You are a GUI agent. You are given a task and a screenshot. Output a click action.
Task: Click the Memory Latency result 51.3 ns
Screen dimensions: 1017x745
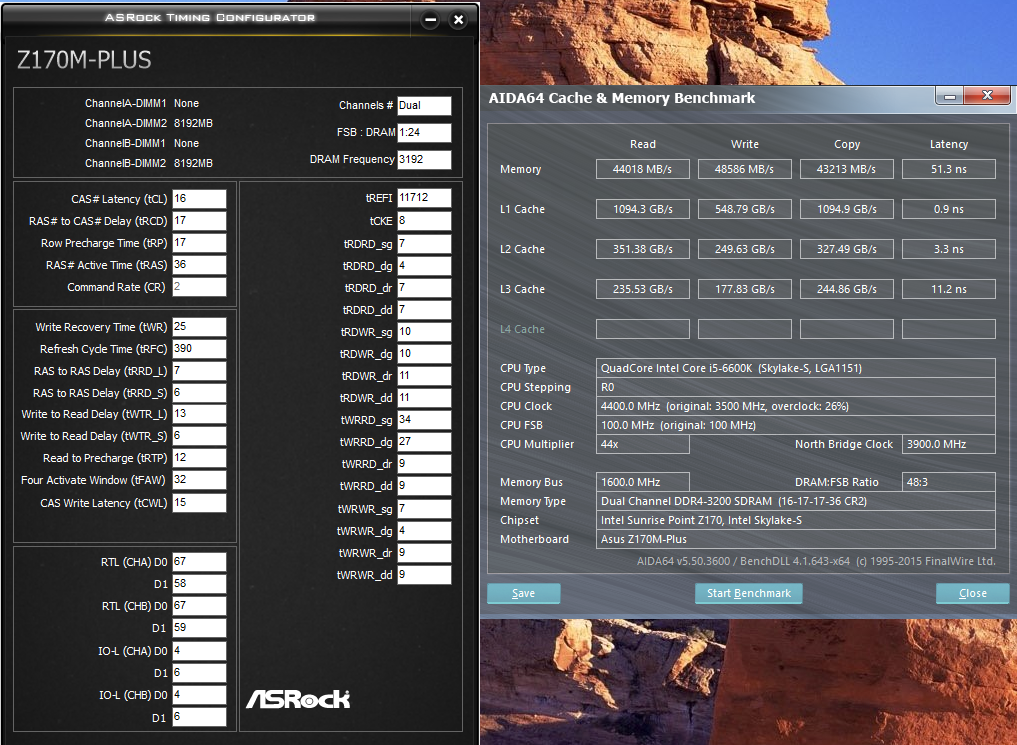click(x=949, y=169)
